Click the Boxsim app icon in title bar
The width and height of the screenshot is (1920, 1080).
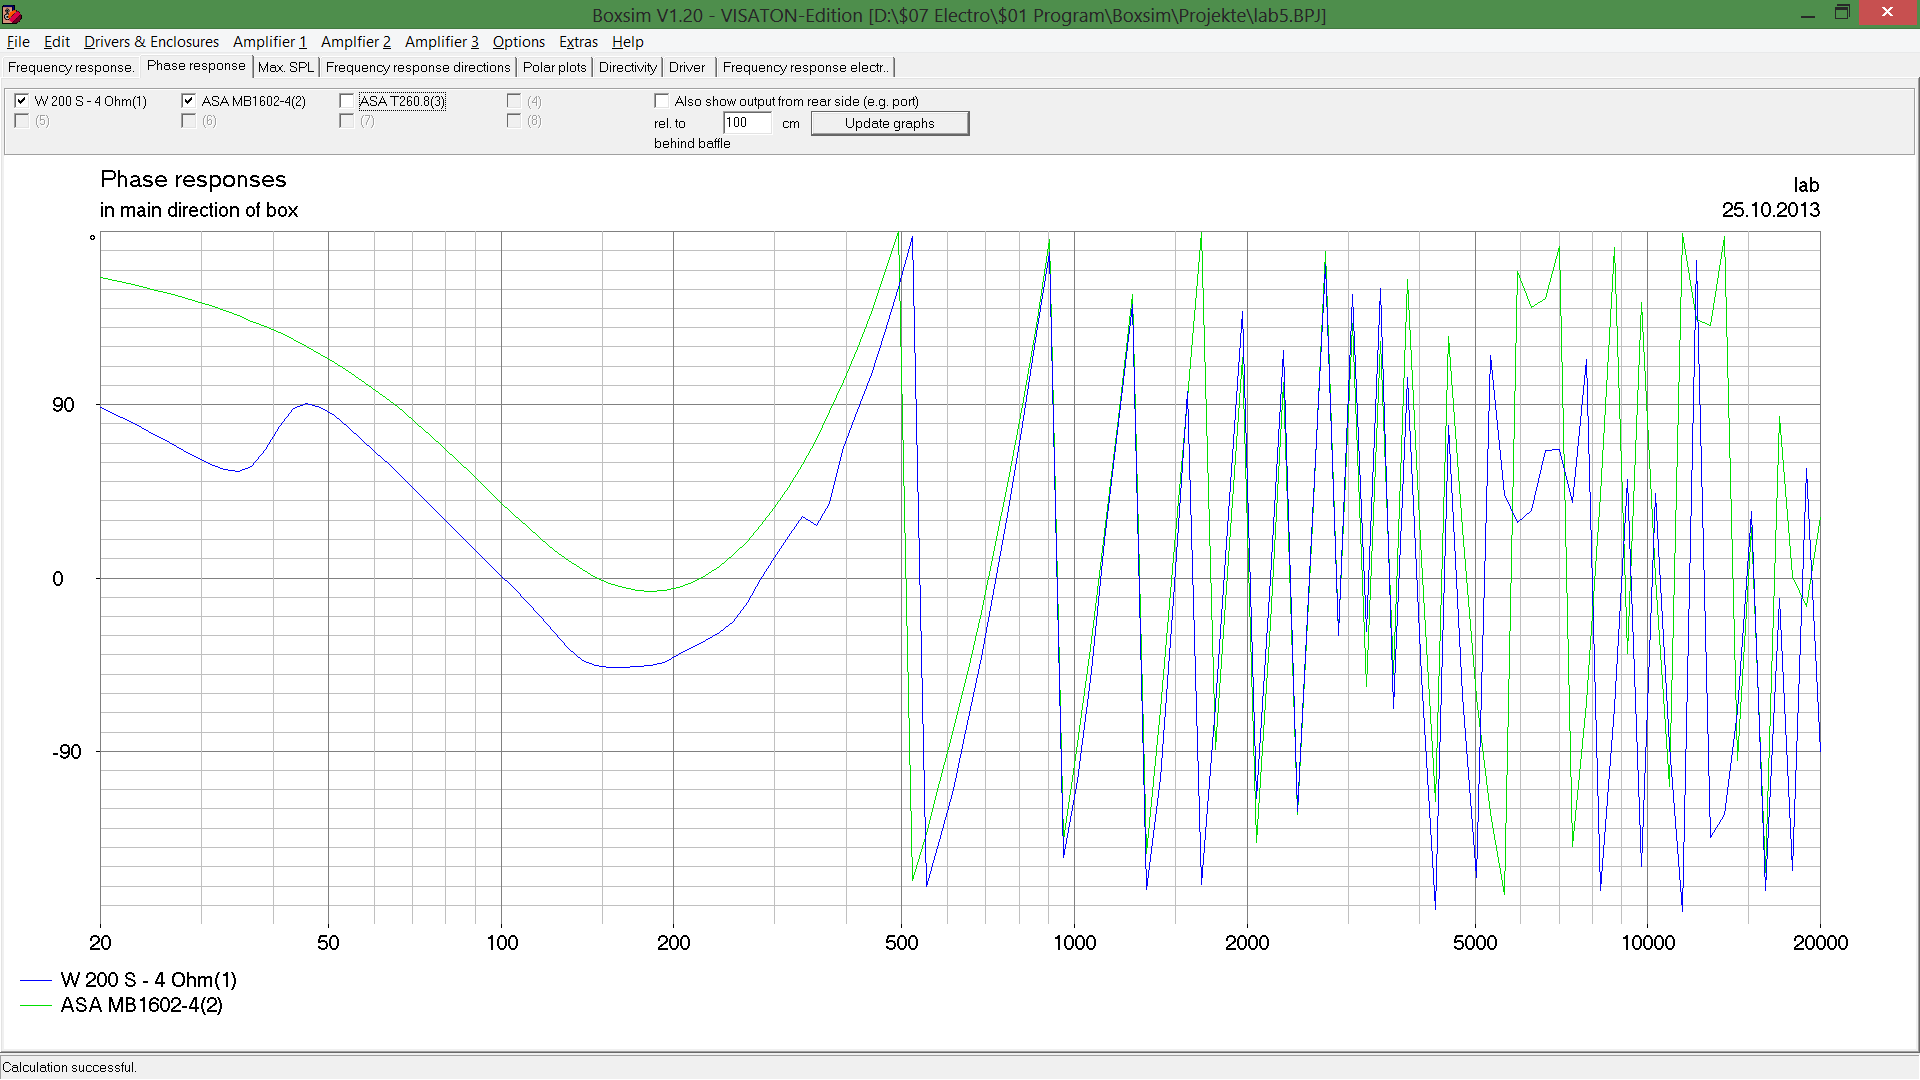click(11, 14)
